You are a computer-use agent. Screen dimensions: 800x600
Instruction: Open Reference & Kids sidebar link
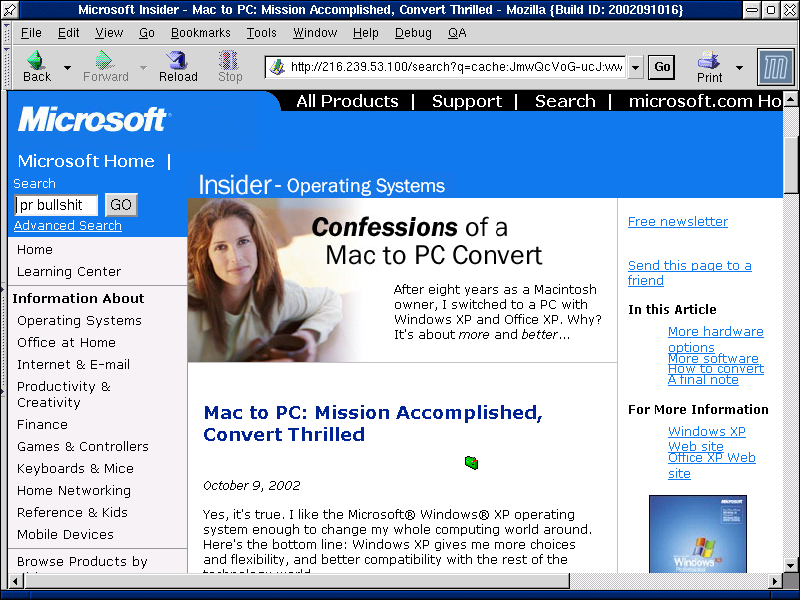[x=72, y=512]
